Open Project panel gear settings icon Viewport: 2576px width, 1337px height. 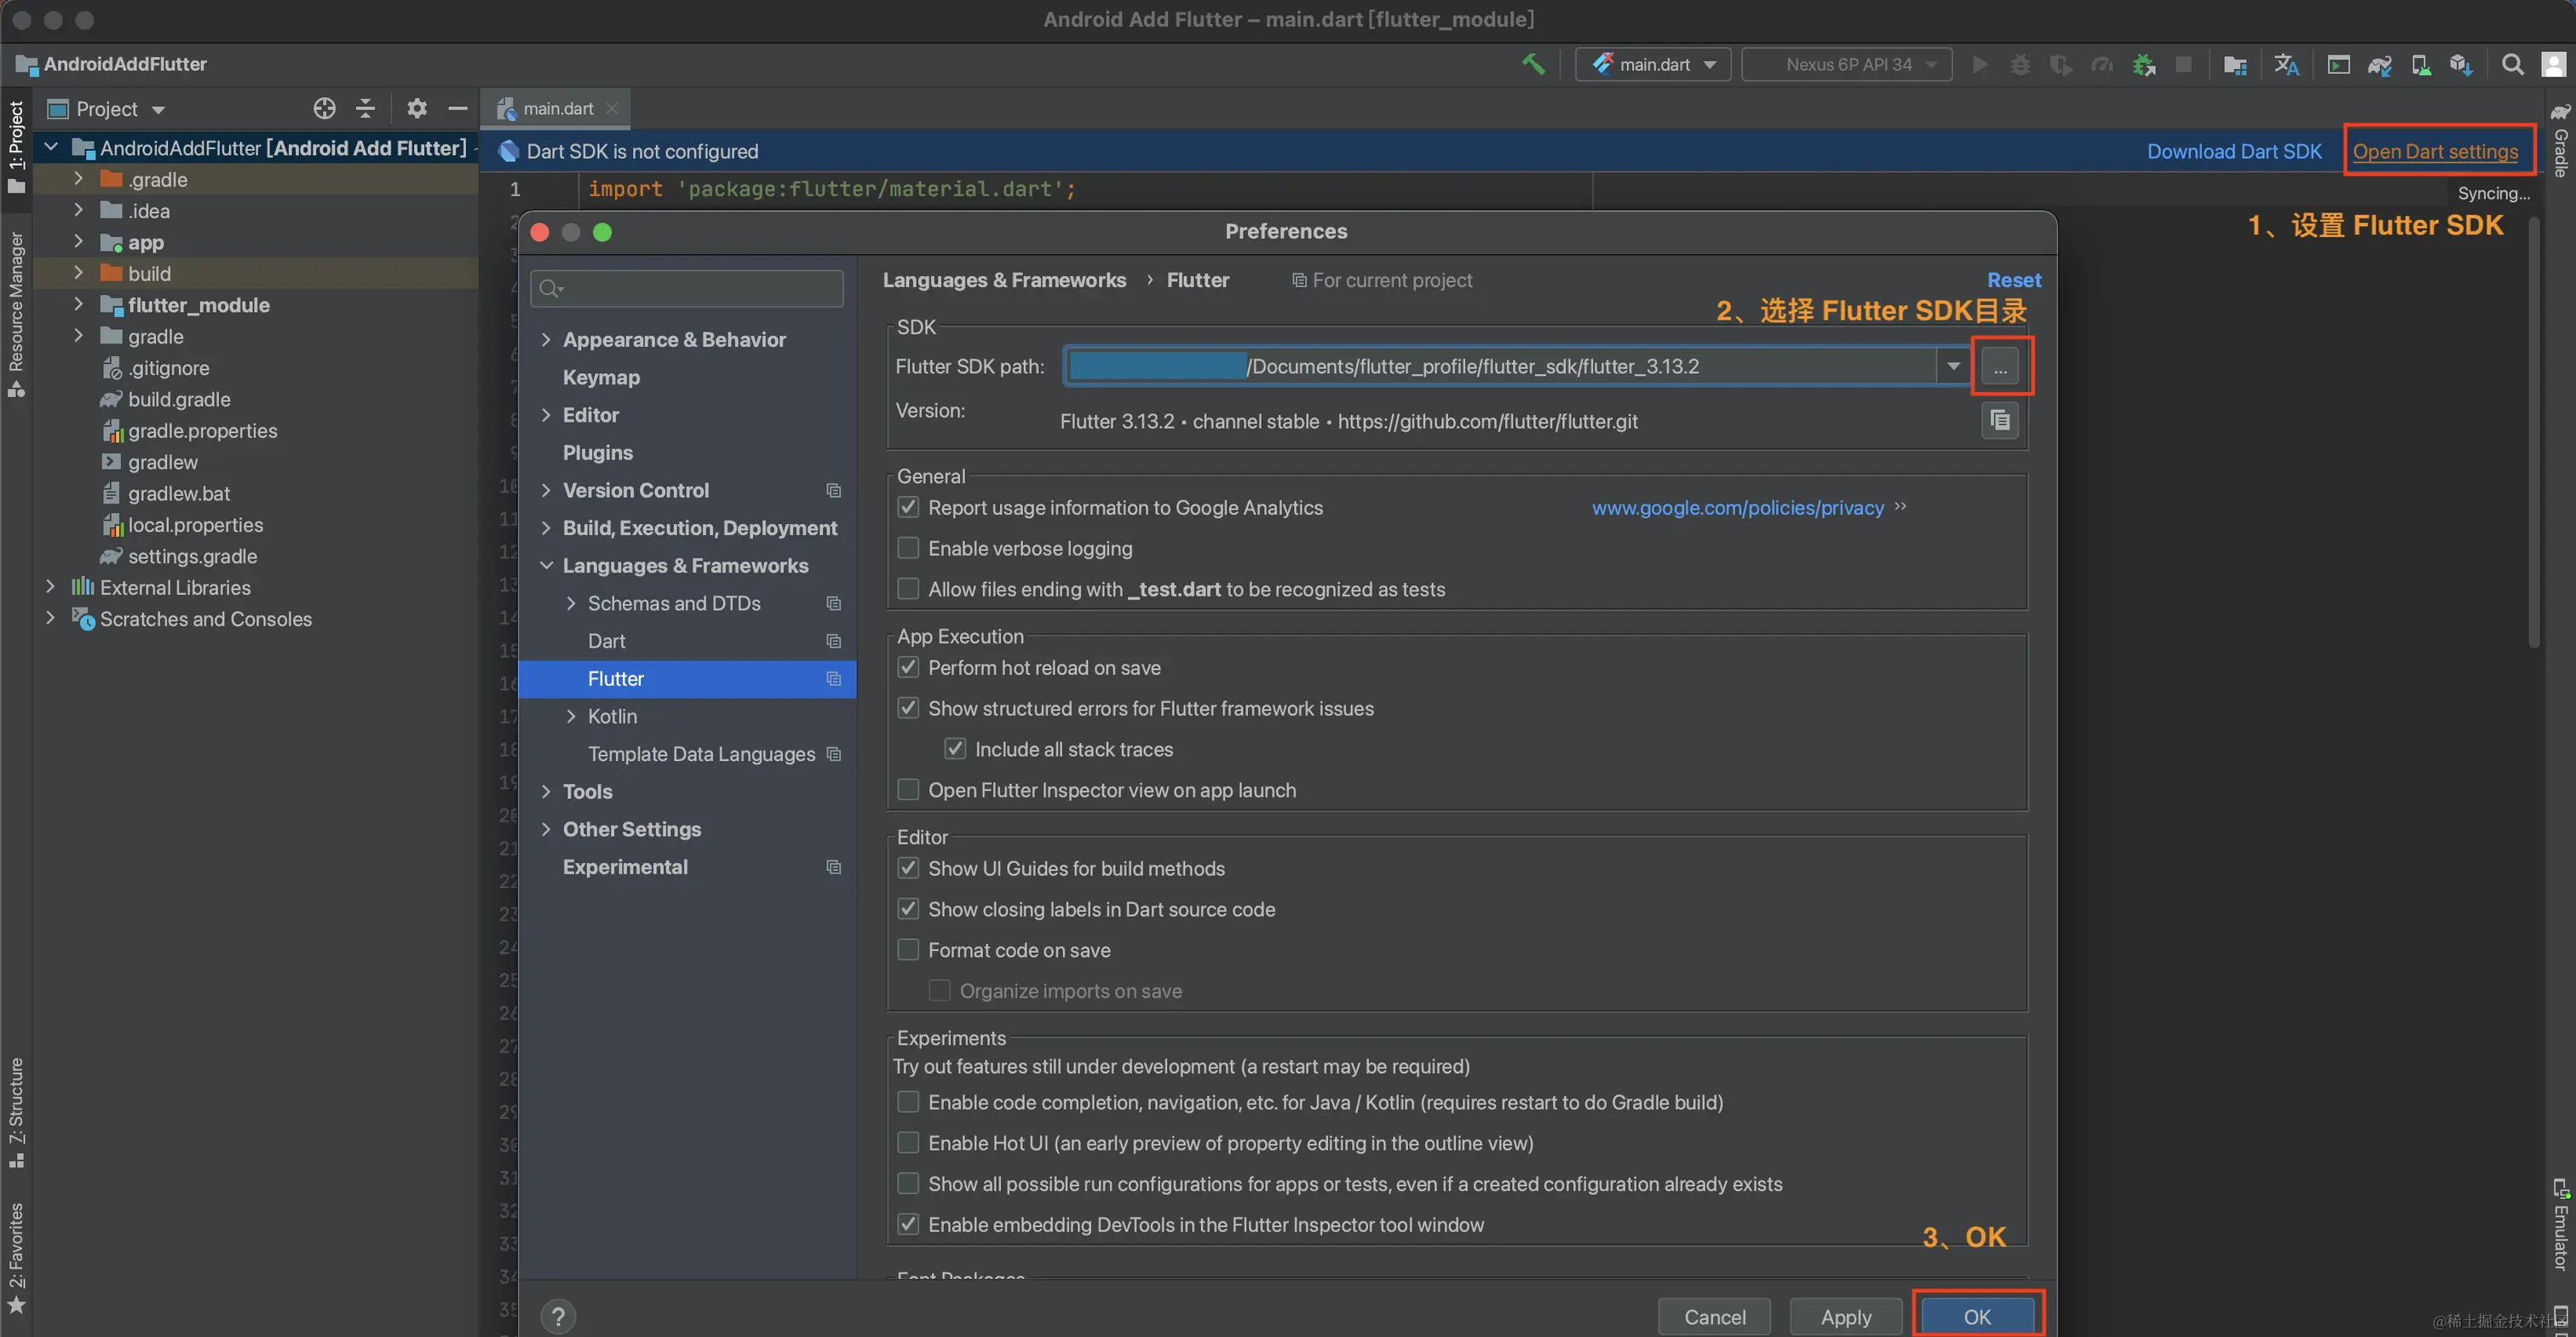(416, 108)
